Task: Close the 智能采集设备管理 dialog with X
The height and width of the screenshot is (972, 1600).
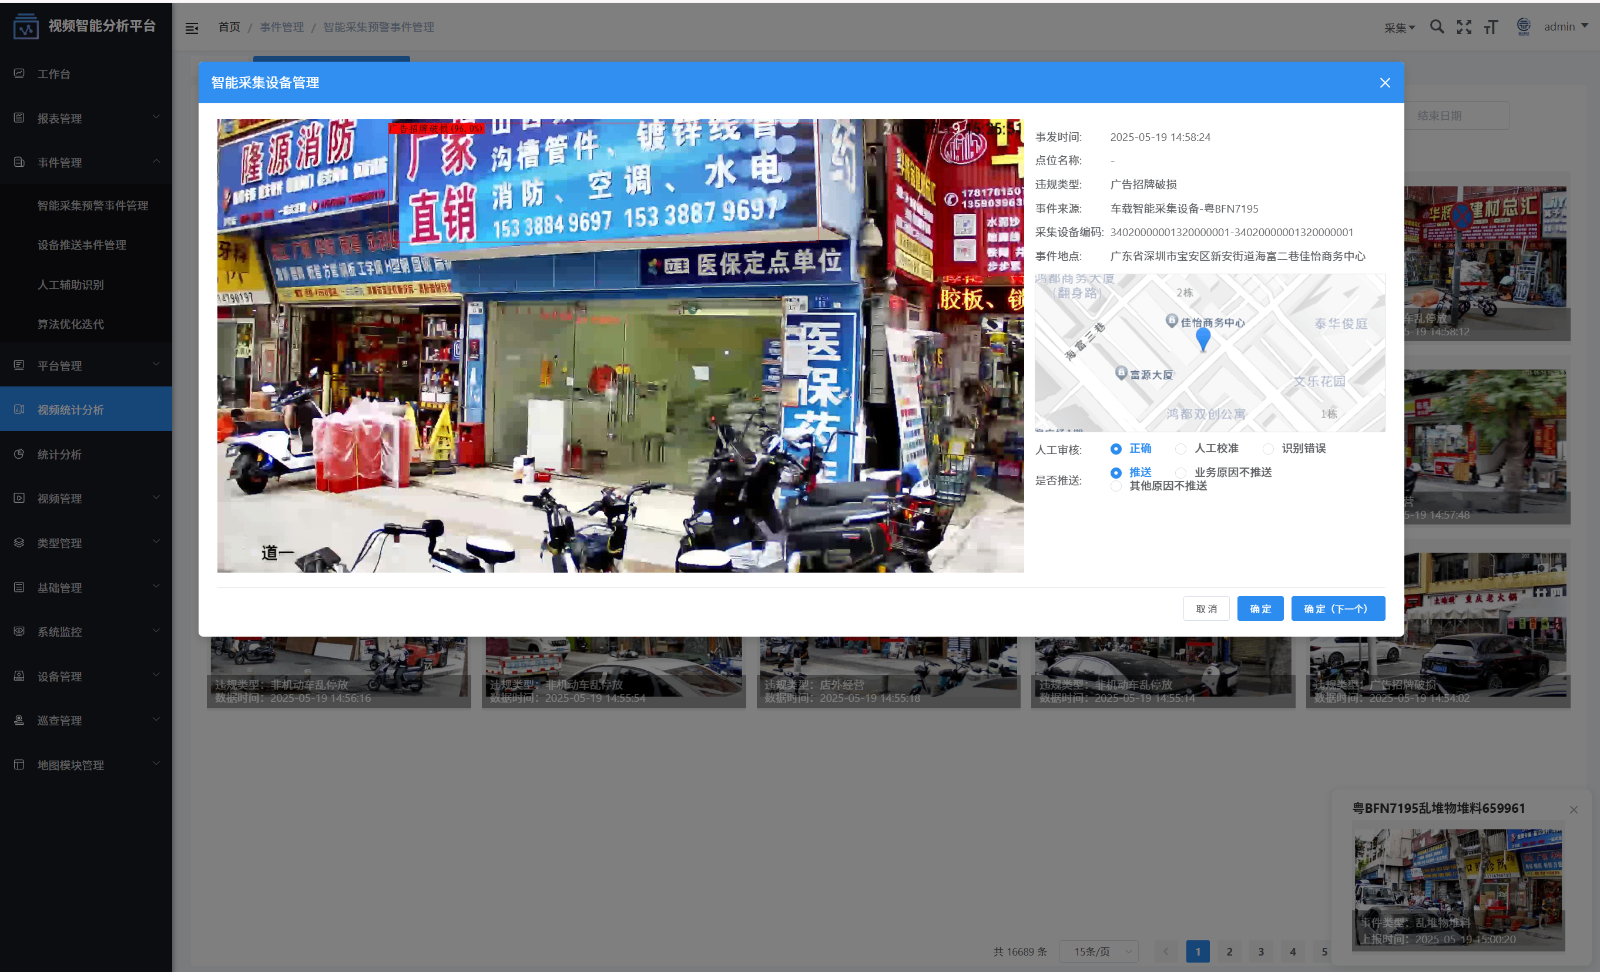Action: [x=1384, y=83]
